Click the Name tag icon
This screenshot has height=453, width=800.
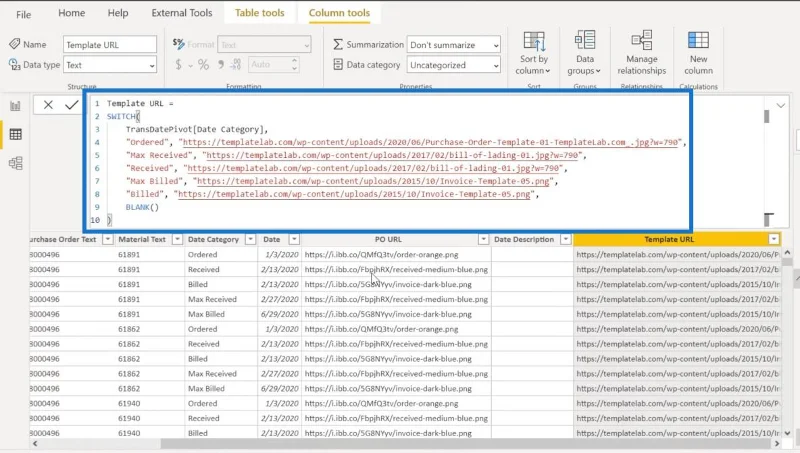15,44
